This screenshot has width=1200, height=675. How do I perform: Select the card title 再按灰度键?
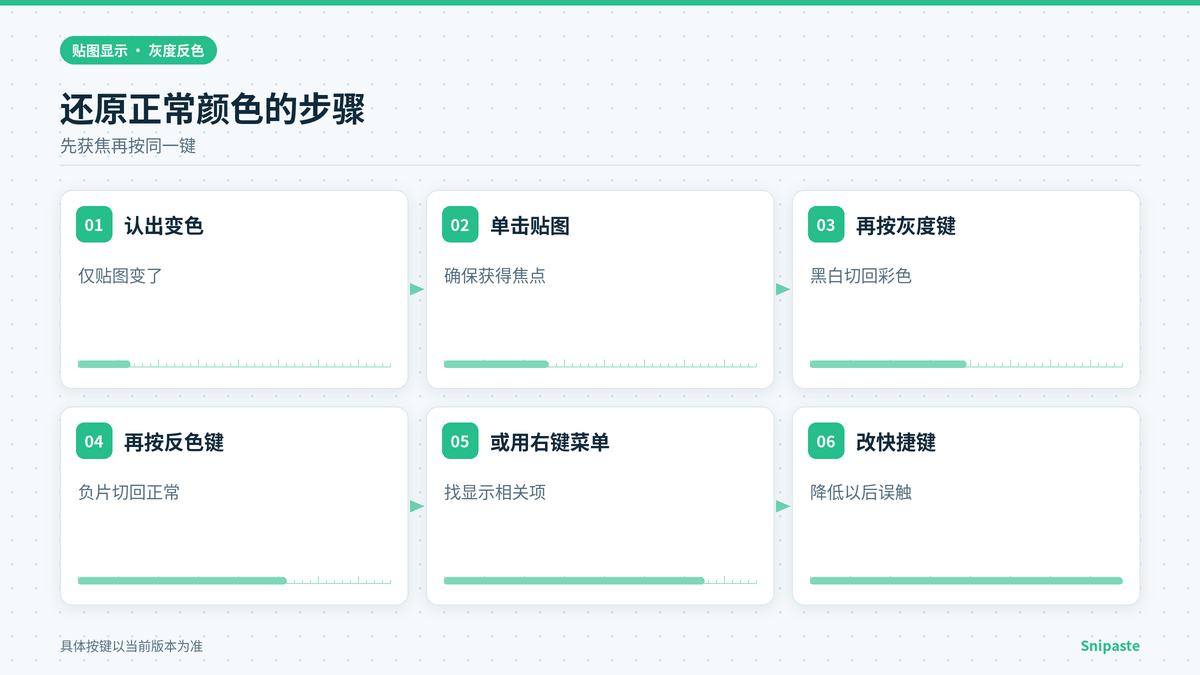pos(906,226)
